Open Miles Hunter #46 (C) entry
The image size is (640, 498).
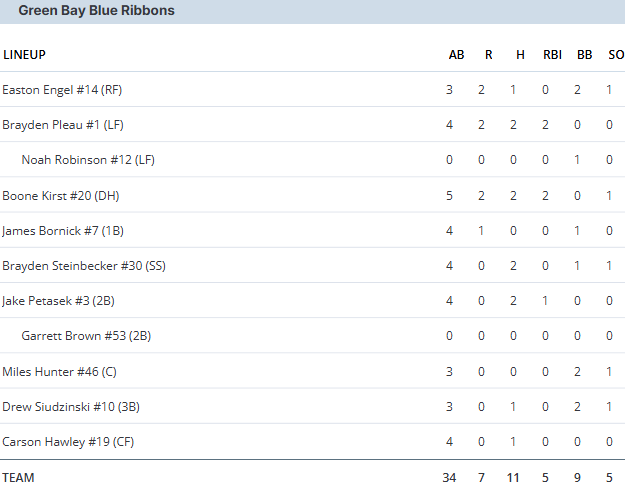pyautogui.click(x=59, y=372)
